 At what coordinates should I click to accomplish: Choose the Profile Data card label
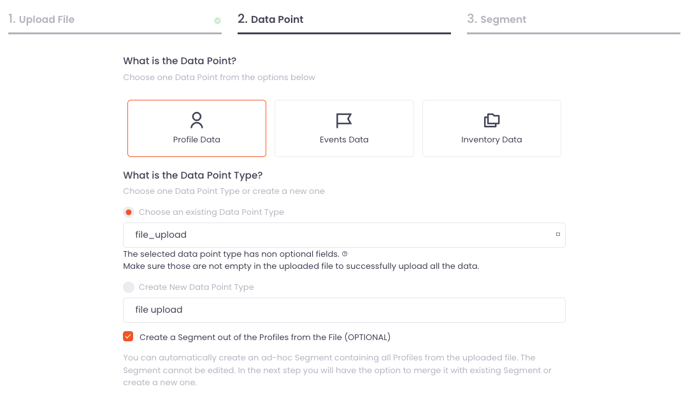tap(197, 140)
